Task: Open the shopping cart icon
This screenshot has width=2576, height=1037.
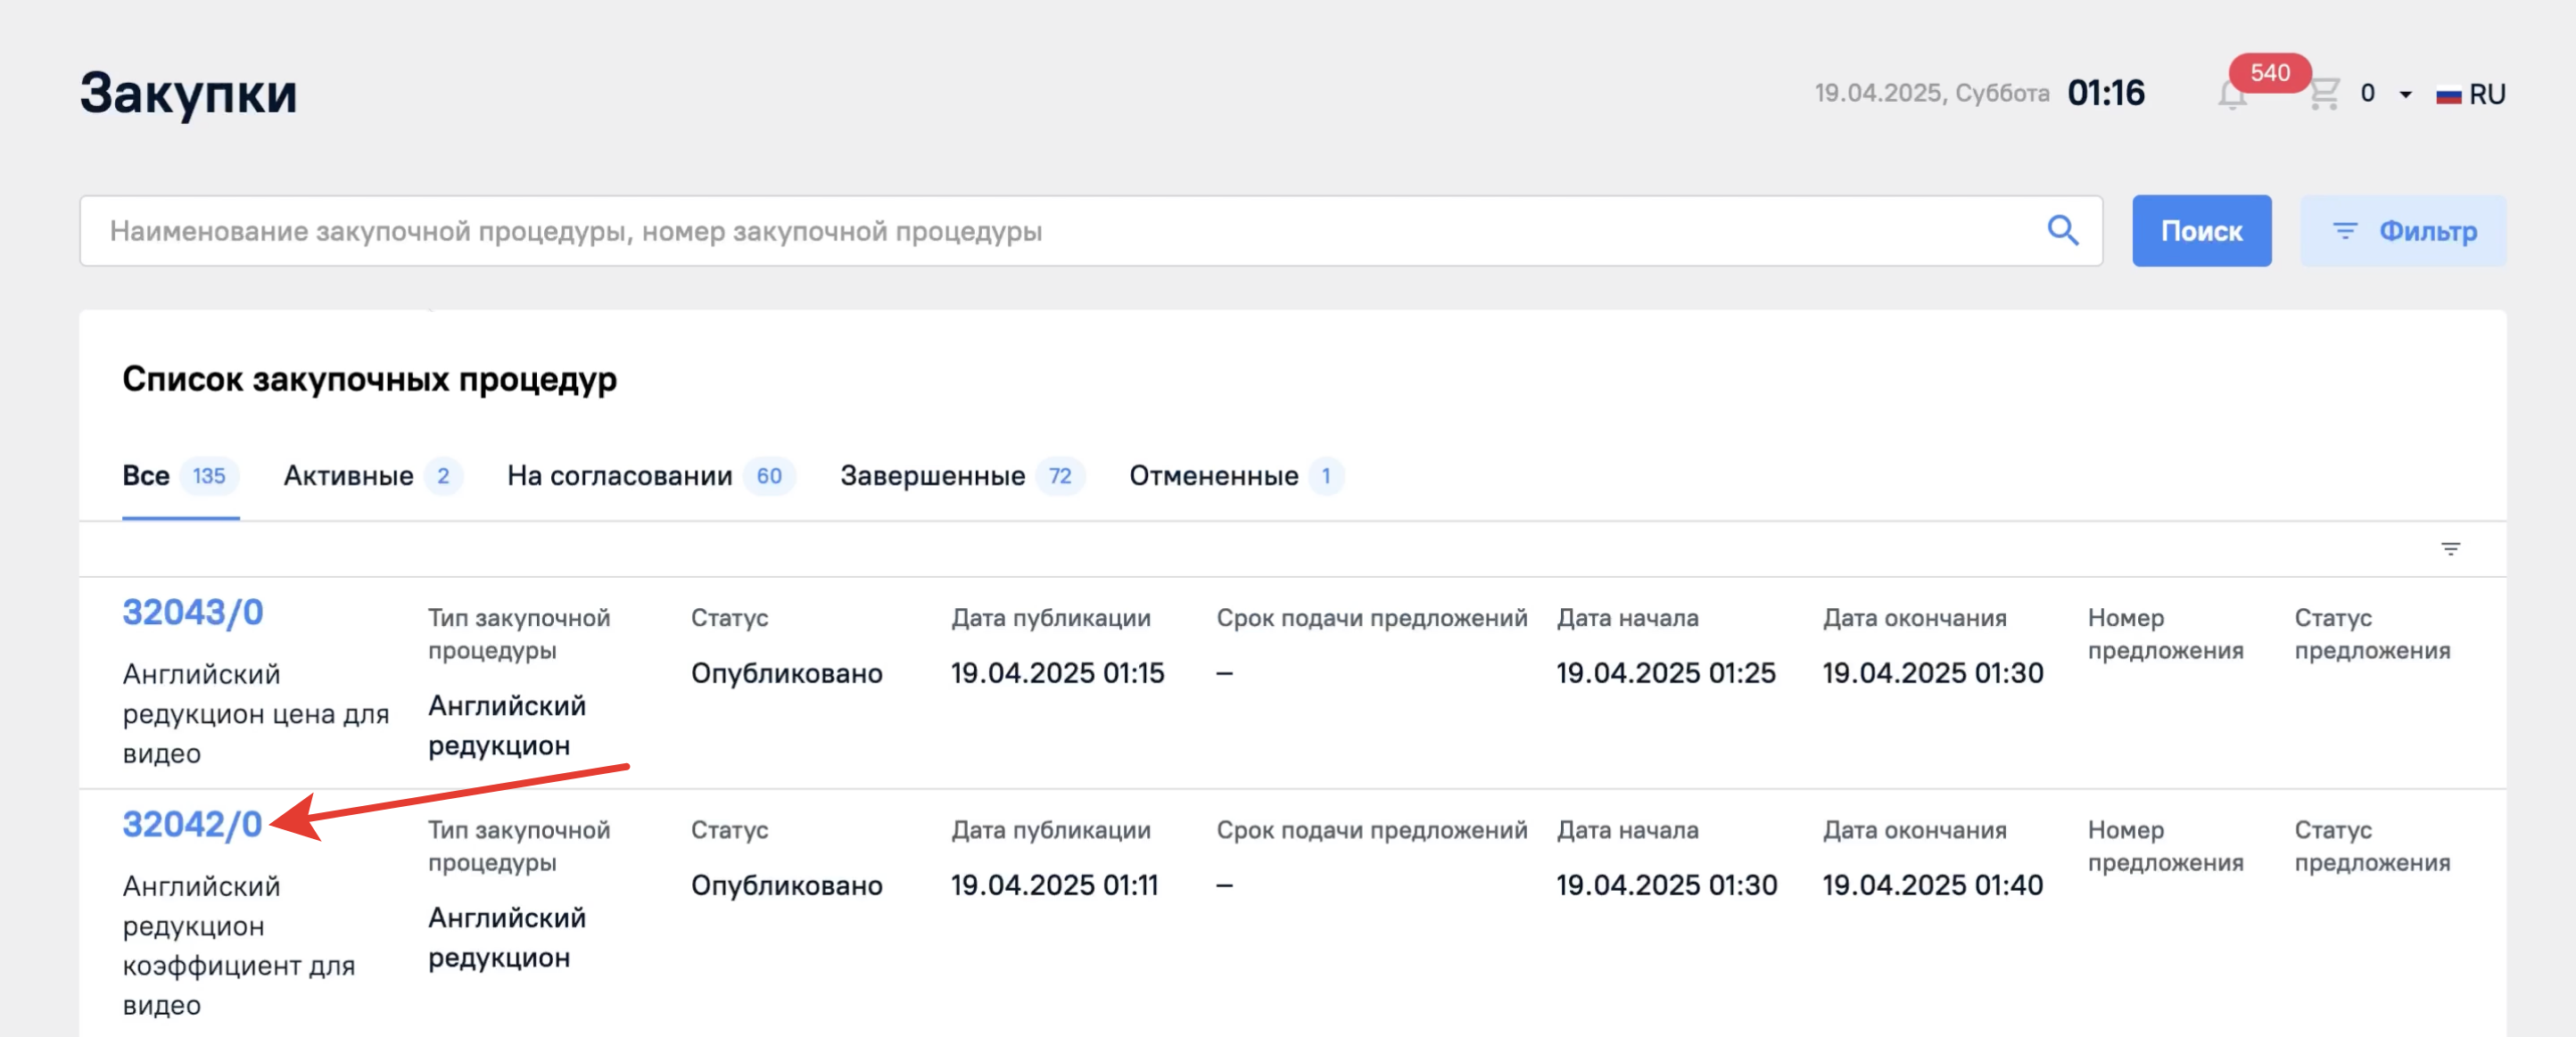Action: (x=2324, y=94)
